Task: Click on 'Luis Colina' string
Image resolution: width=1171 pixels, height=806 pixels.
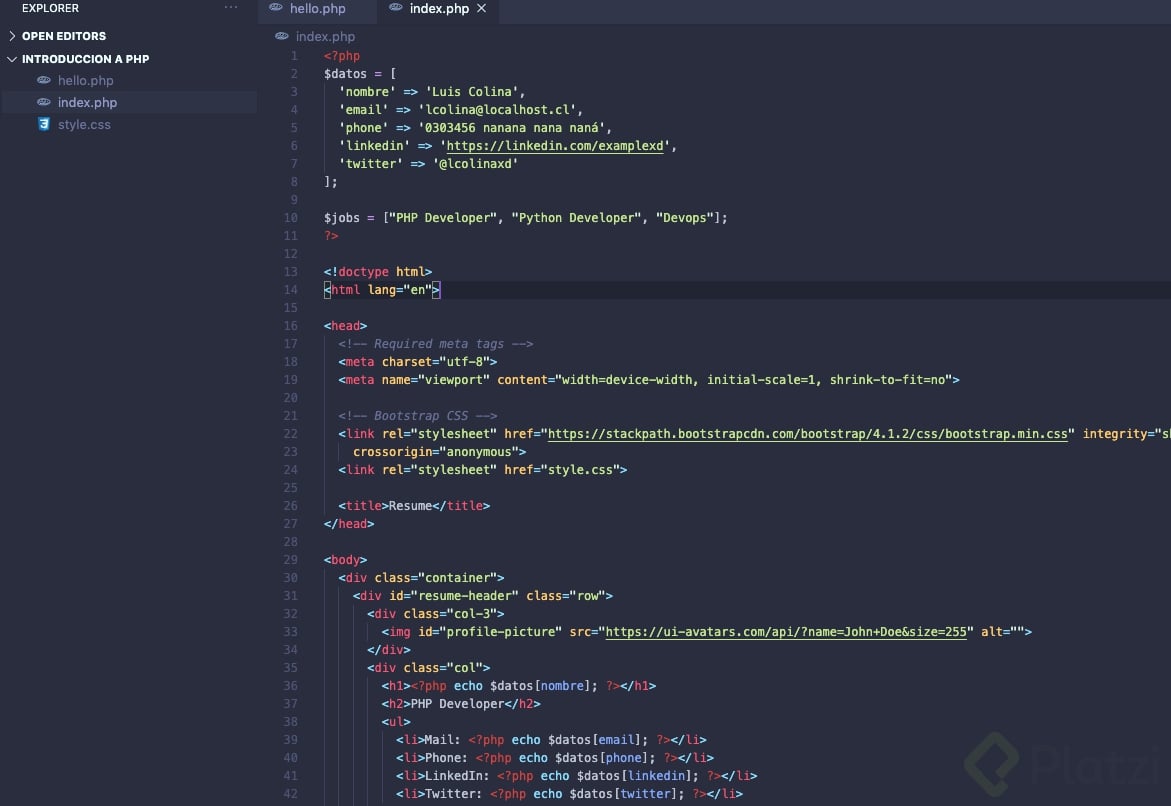Action: pyautogui.click(x=471, y=92)
